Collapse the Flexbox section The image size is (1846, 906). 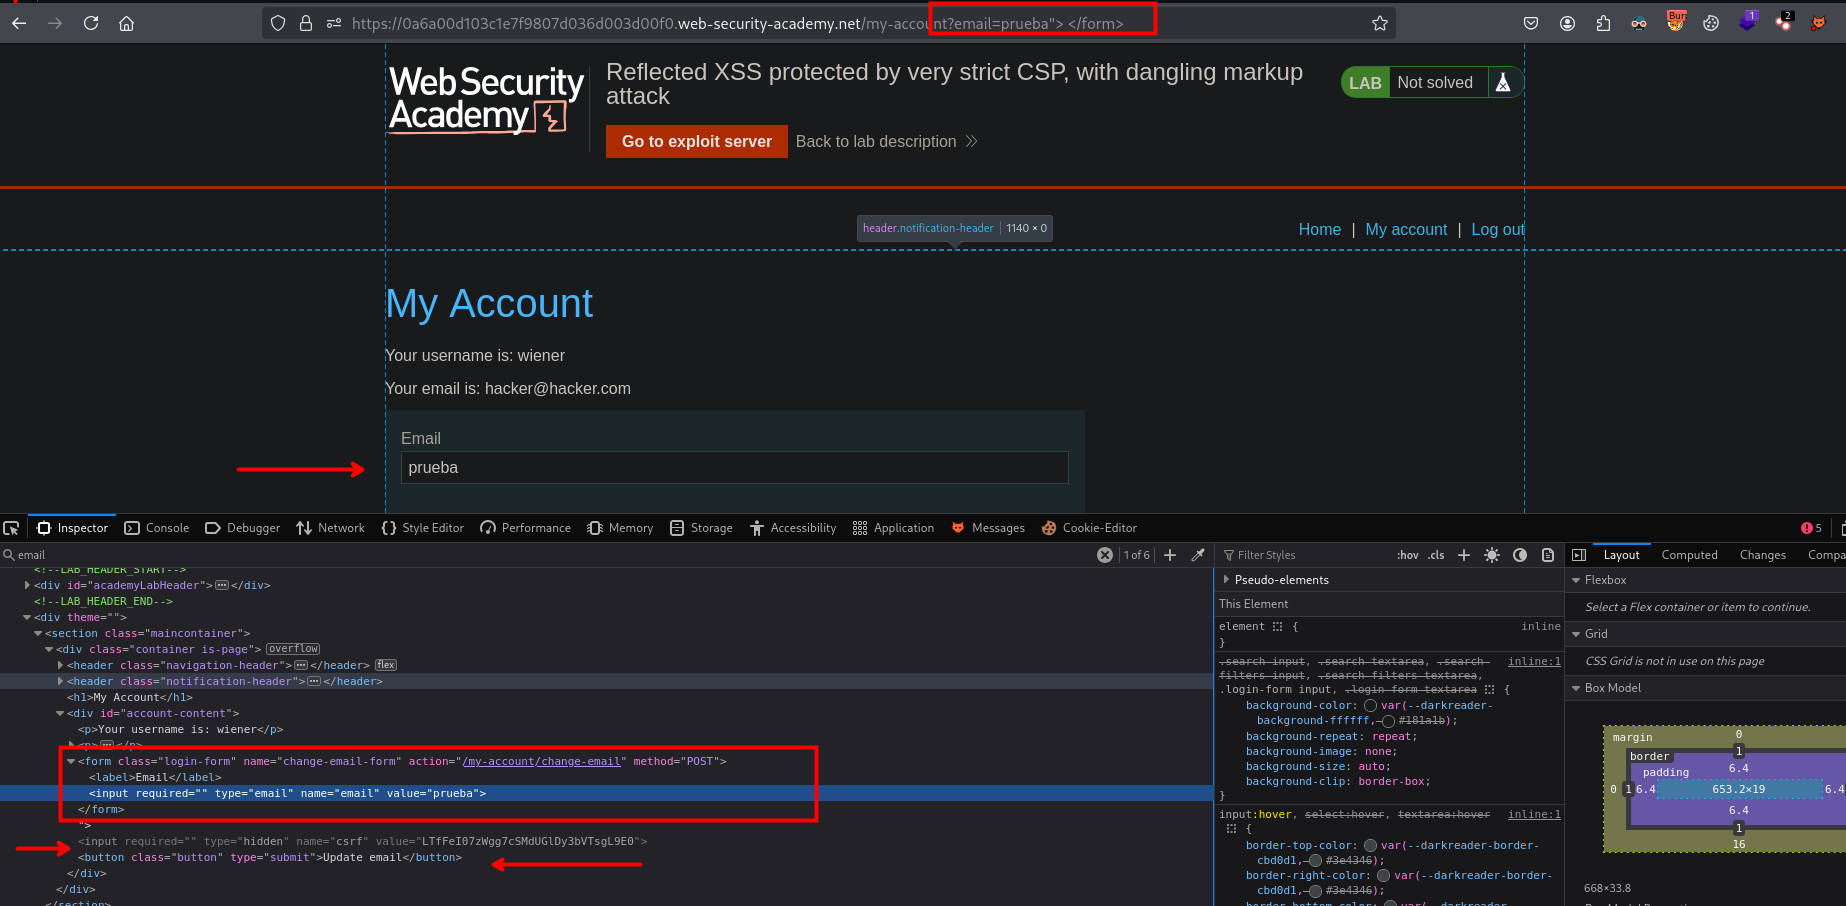[x=1577, y=580]
